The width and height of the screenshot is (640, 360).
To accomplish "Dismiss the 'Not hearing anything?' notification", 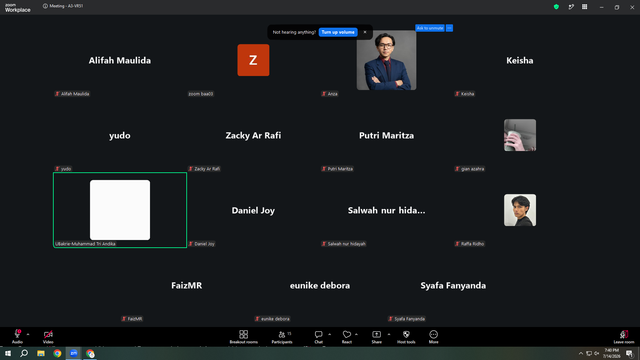I will point(365,32).
